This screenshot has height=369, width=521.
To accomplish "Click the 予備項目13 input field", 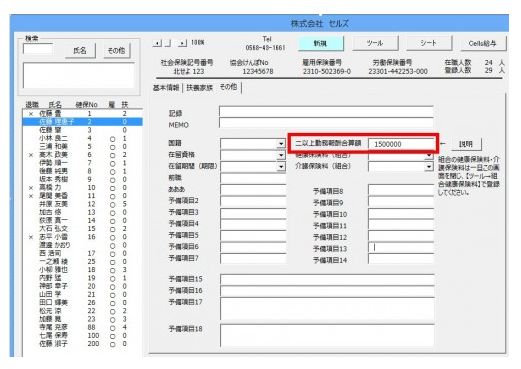I will [401, 248].
